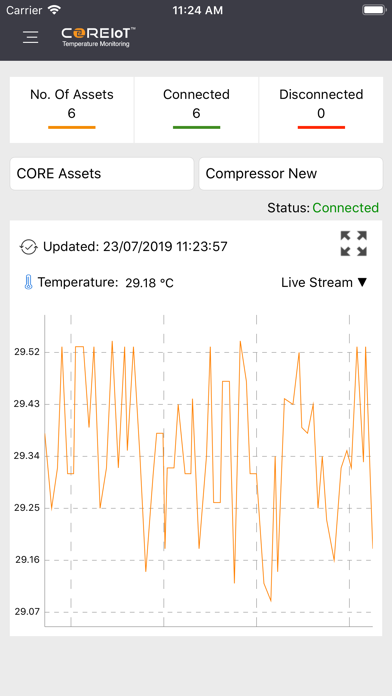Tap the 29.52 y-axis label
392x696 pixels.
[x=27, y=352]
